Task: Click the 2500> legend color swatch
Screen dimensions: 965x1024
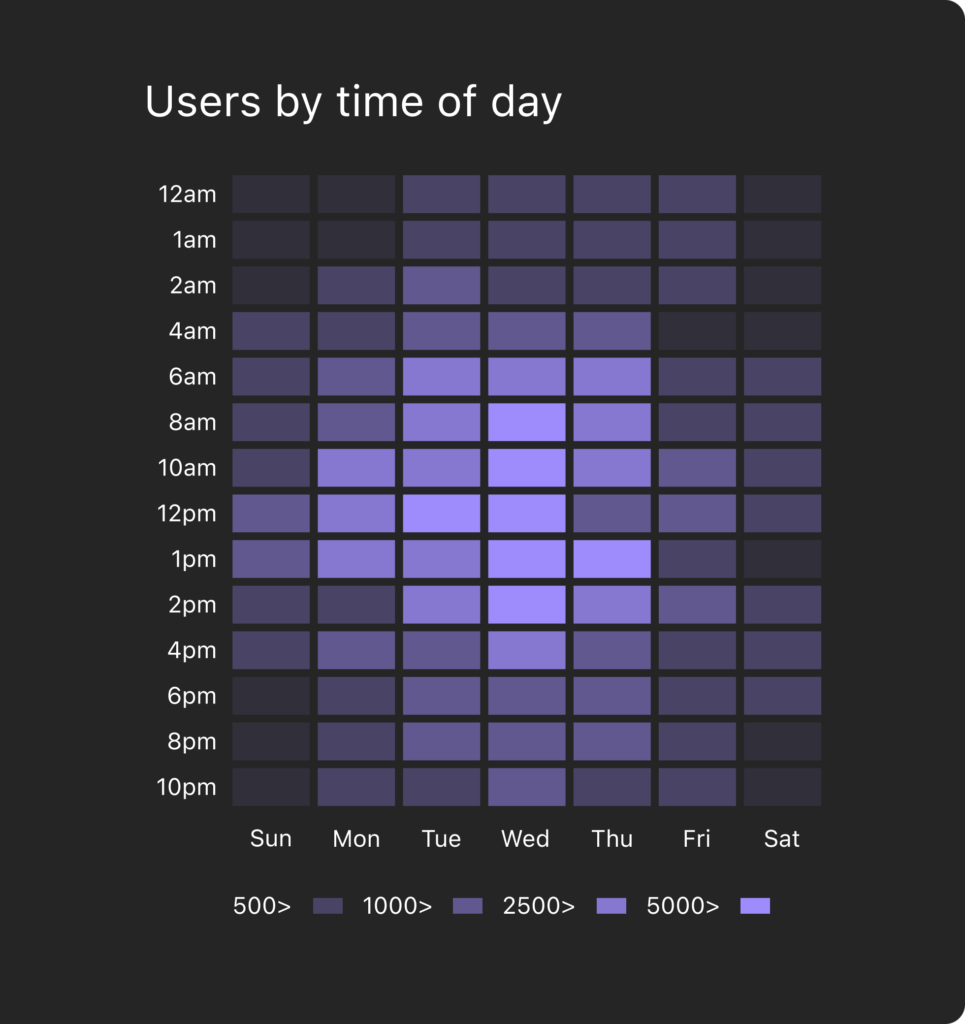Action: coord(611,906)
